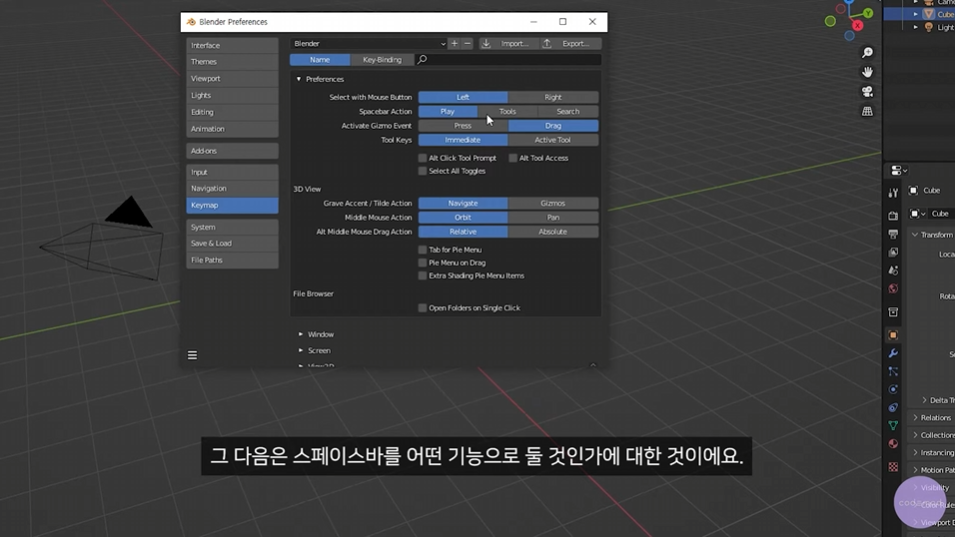The width and height of the screenshot is (955, 537).
Task: Open the Collection properties tab icon
Action: click(893, 312)
